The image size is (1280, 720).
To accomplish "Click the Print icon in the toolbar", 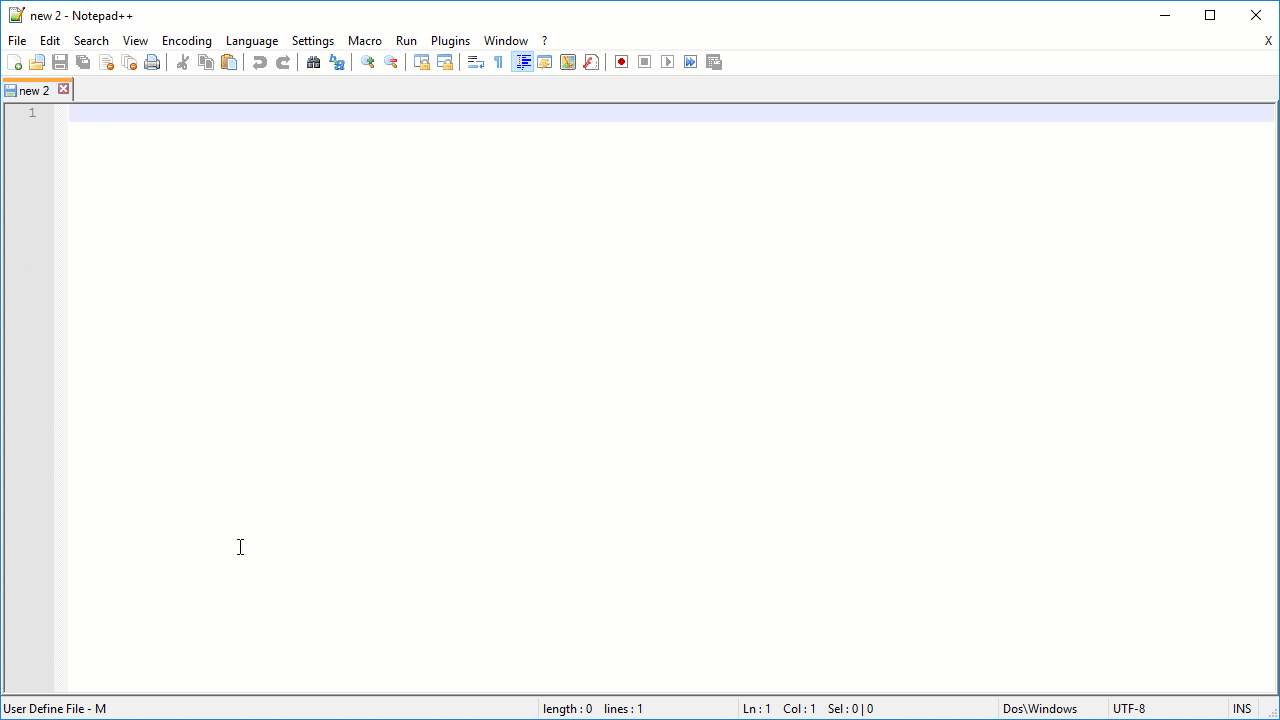I will tap(152, 62).
